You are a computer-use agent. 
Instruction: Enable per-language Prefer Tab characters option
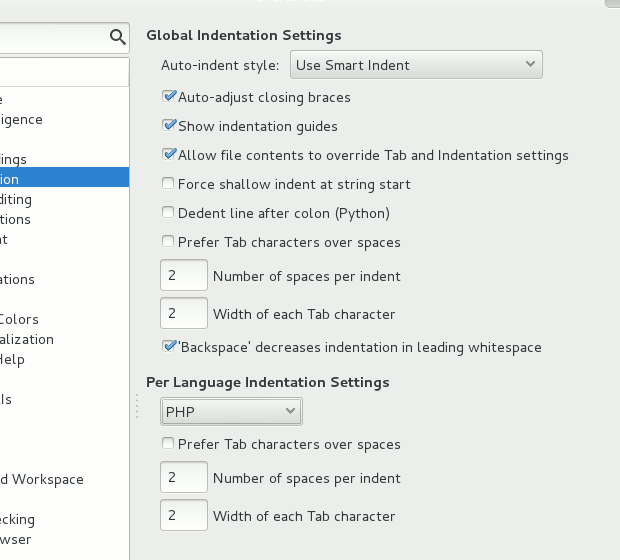[169, 444]
